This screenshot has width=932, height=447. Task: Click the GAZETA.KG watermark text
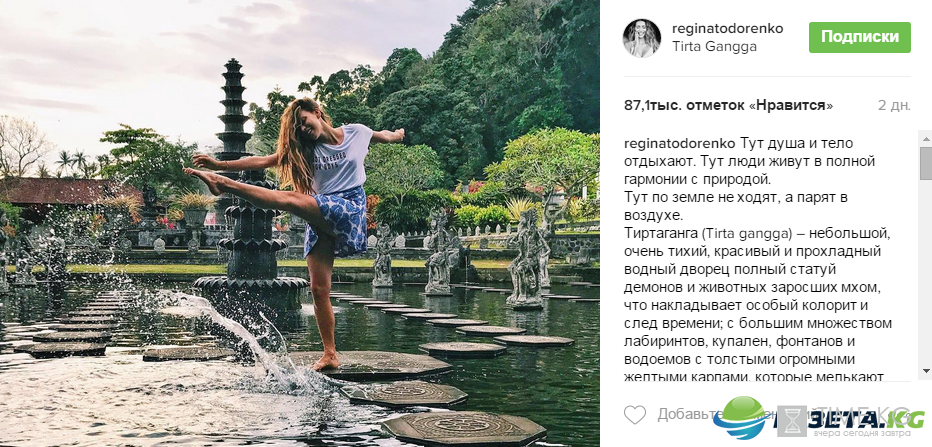tap(852, 419)
